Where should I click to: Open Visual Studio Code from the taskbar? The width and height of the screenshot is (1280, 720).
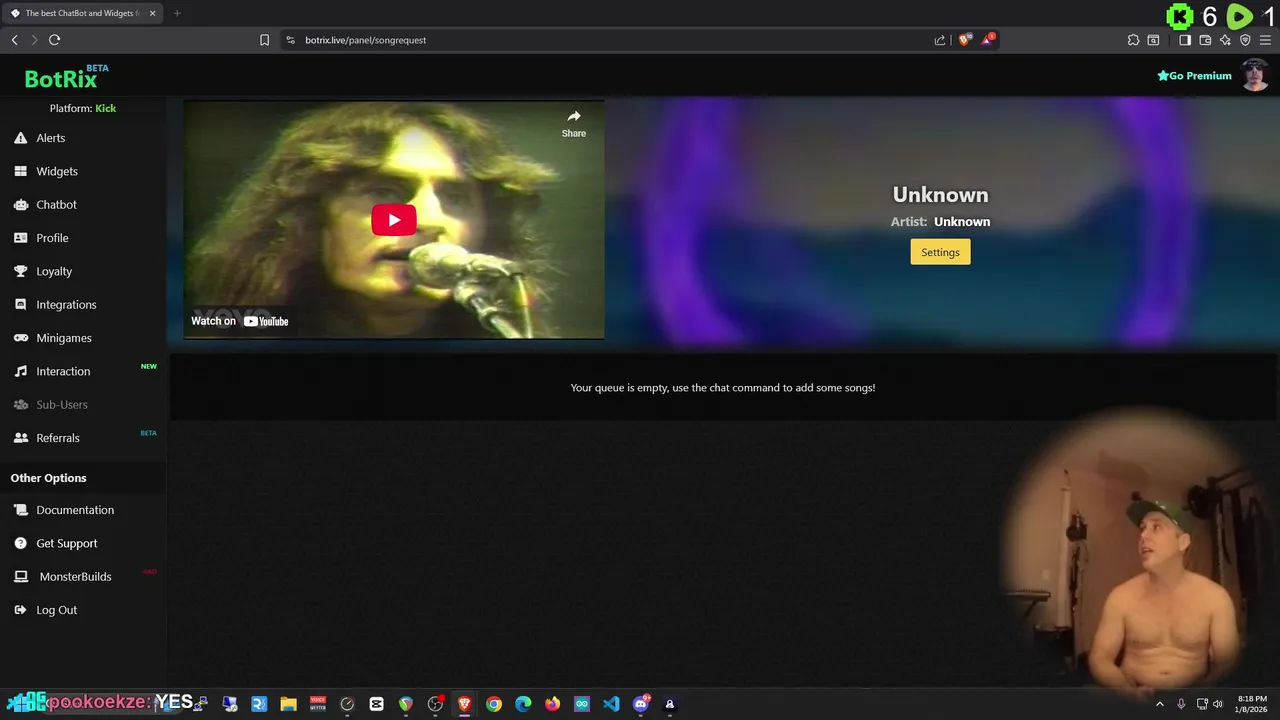(x=611, y=704)
